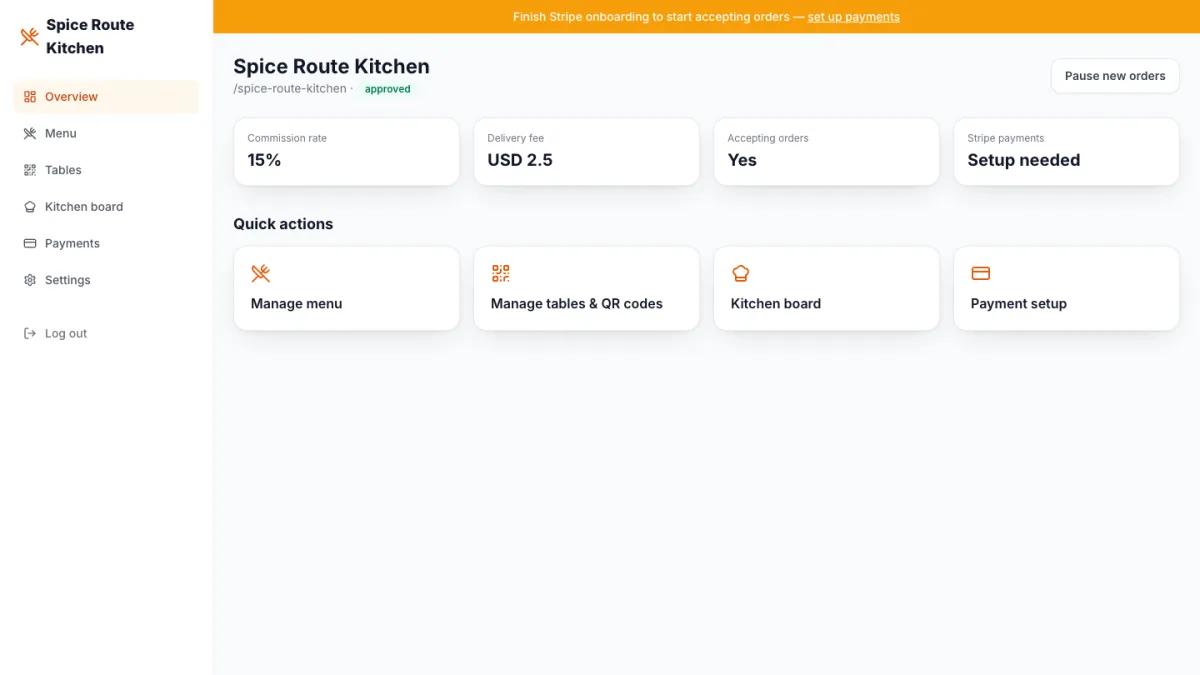
Task: Select the Kitchen board quick action label
Action: tap(776, 304)
